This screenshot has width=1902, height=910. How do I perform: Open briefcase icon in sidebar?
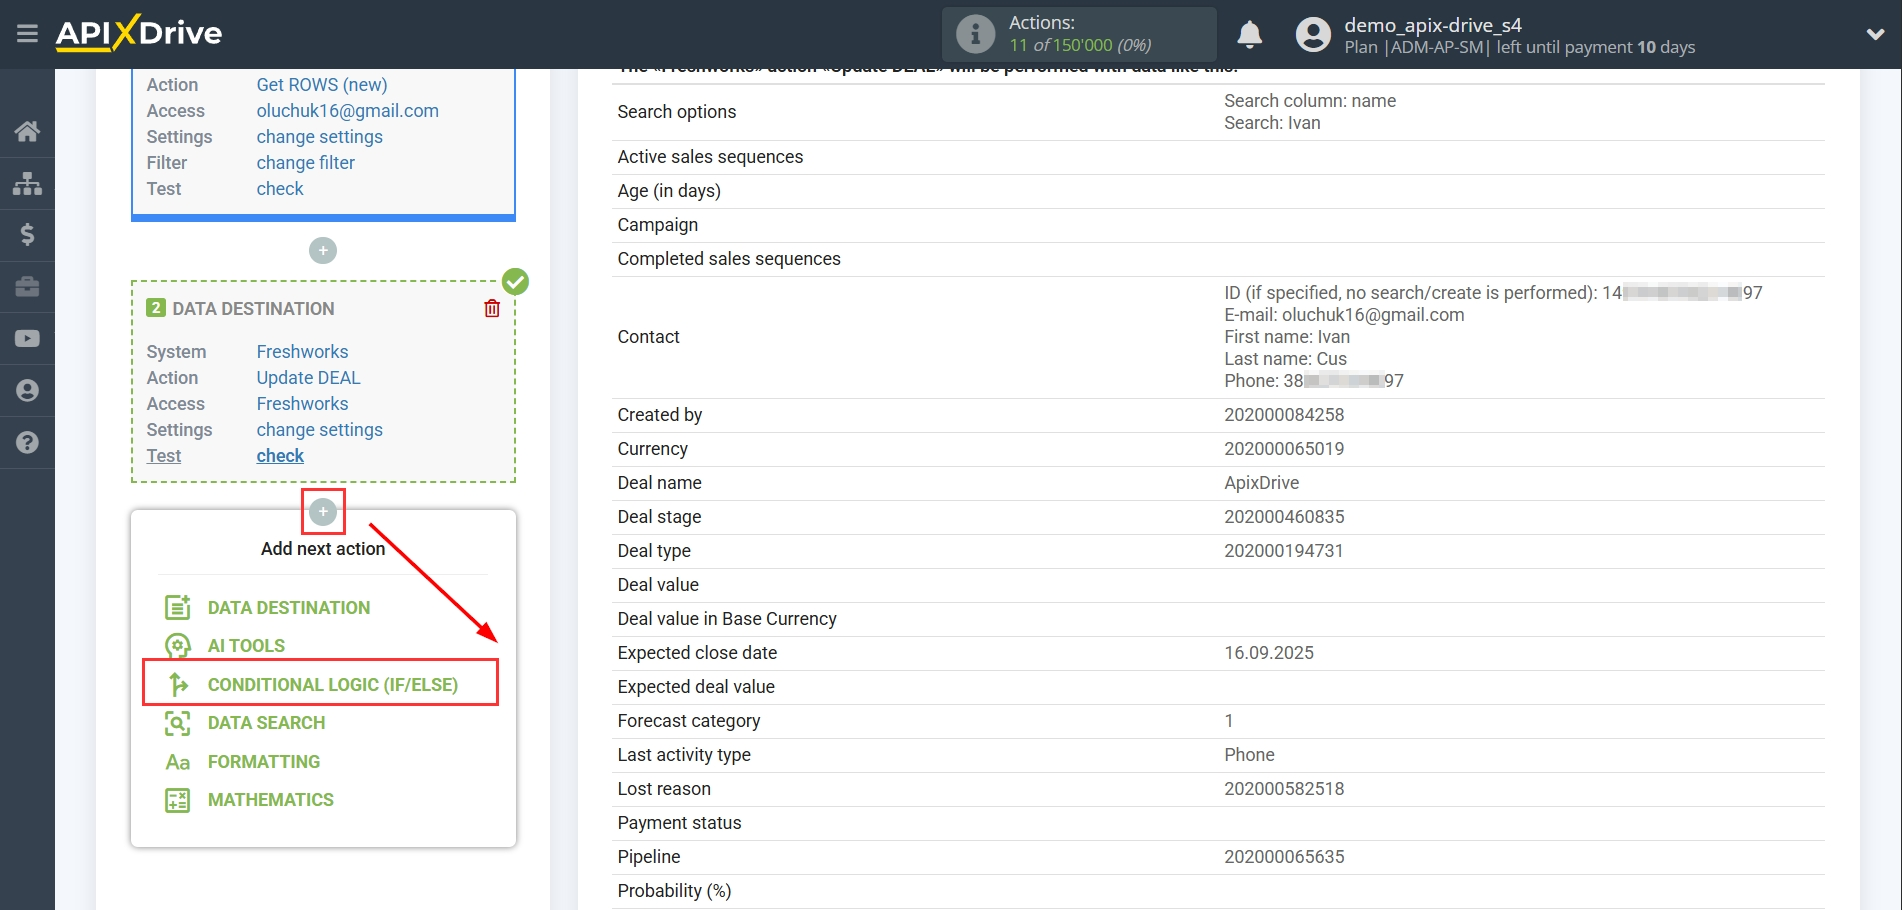tap(27, 287)
